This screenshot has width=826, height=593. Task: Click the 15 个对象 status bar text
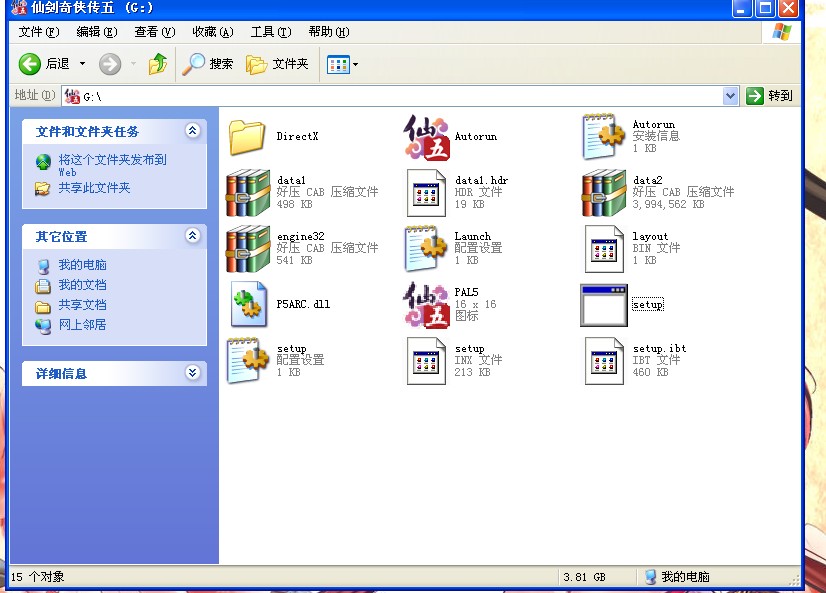pyautogui.click(x=37, y=577)
